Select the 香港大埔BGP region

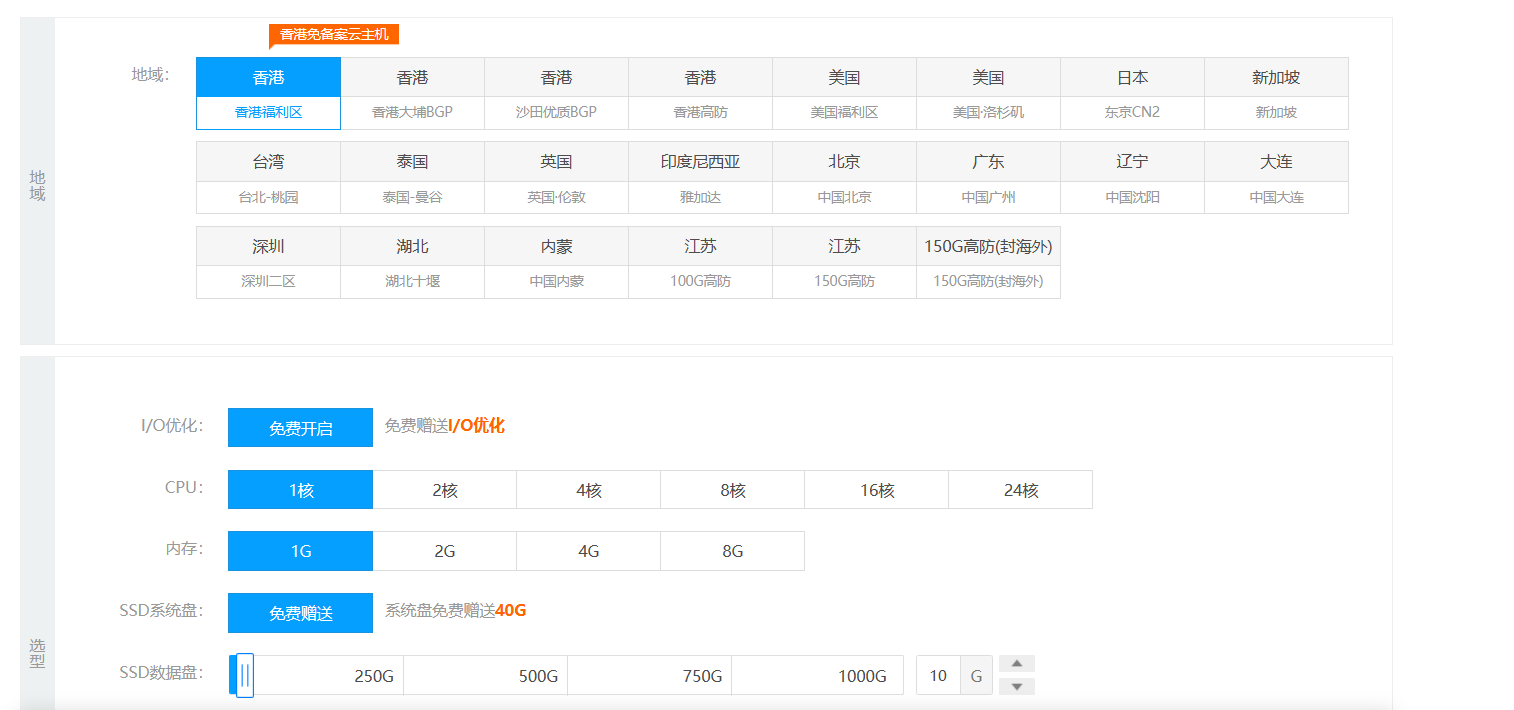(412, 94)
